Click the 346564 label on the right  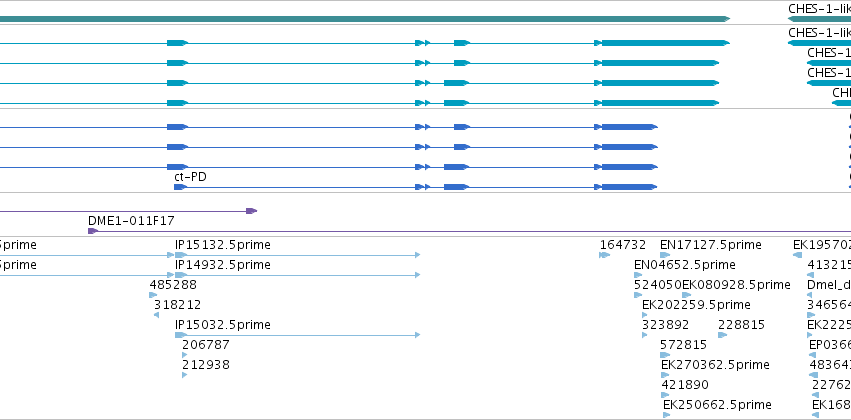pos(829,304)
